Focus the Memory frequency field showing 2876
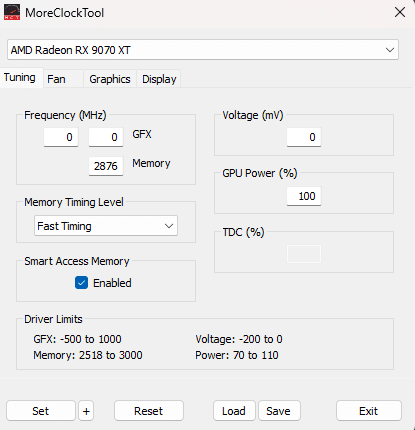Screen dimensions: 415x430 click(x=106, y=166)
